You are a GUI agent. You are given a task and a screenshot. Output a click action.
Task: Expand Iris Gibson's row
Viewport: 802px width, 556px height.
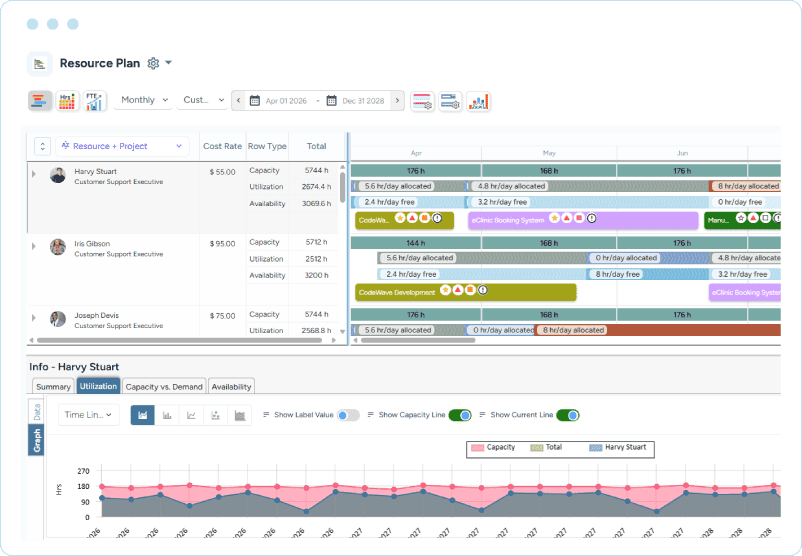tap(34, 246)
